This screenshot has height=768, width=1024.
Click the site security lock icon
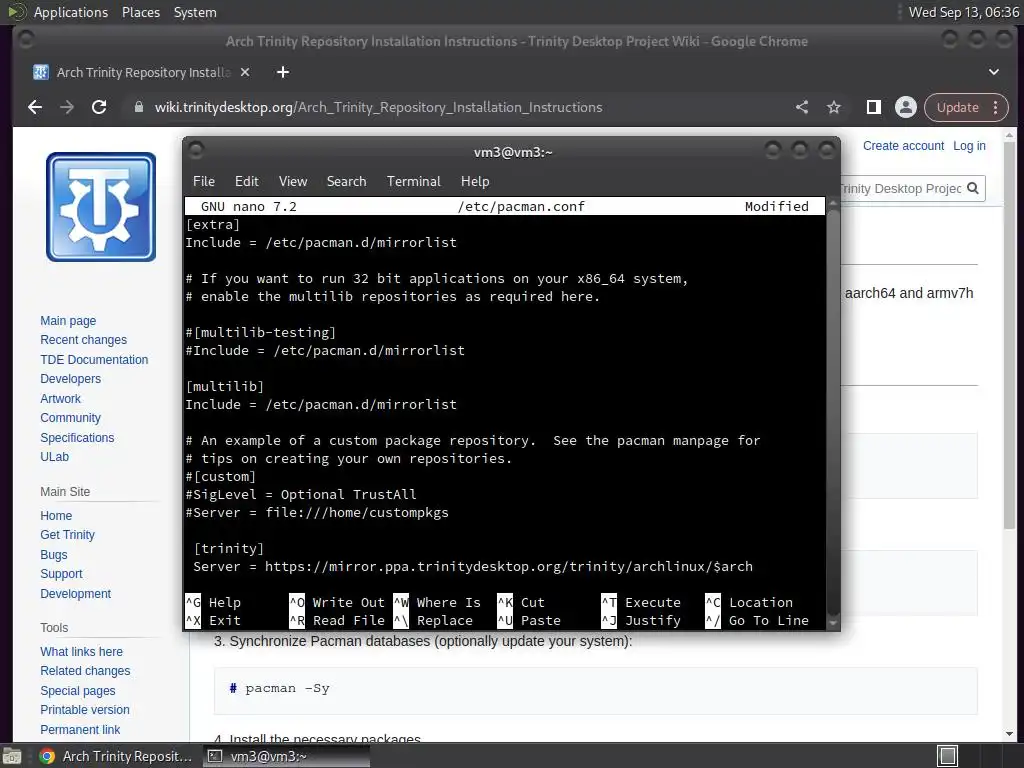pyautogui.click(x=138, y=107)
